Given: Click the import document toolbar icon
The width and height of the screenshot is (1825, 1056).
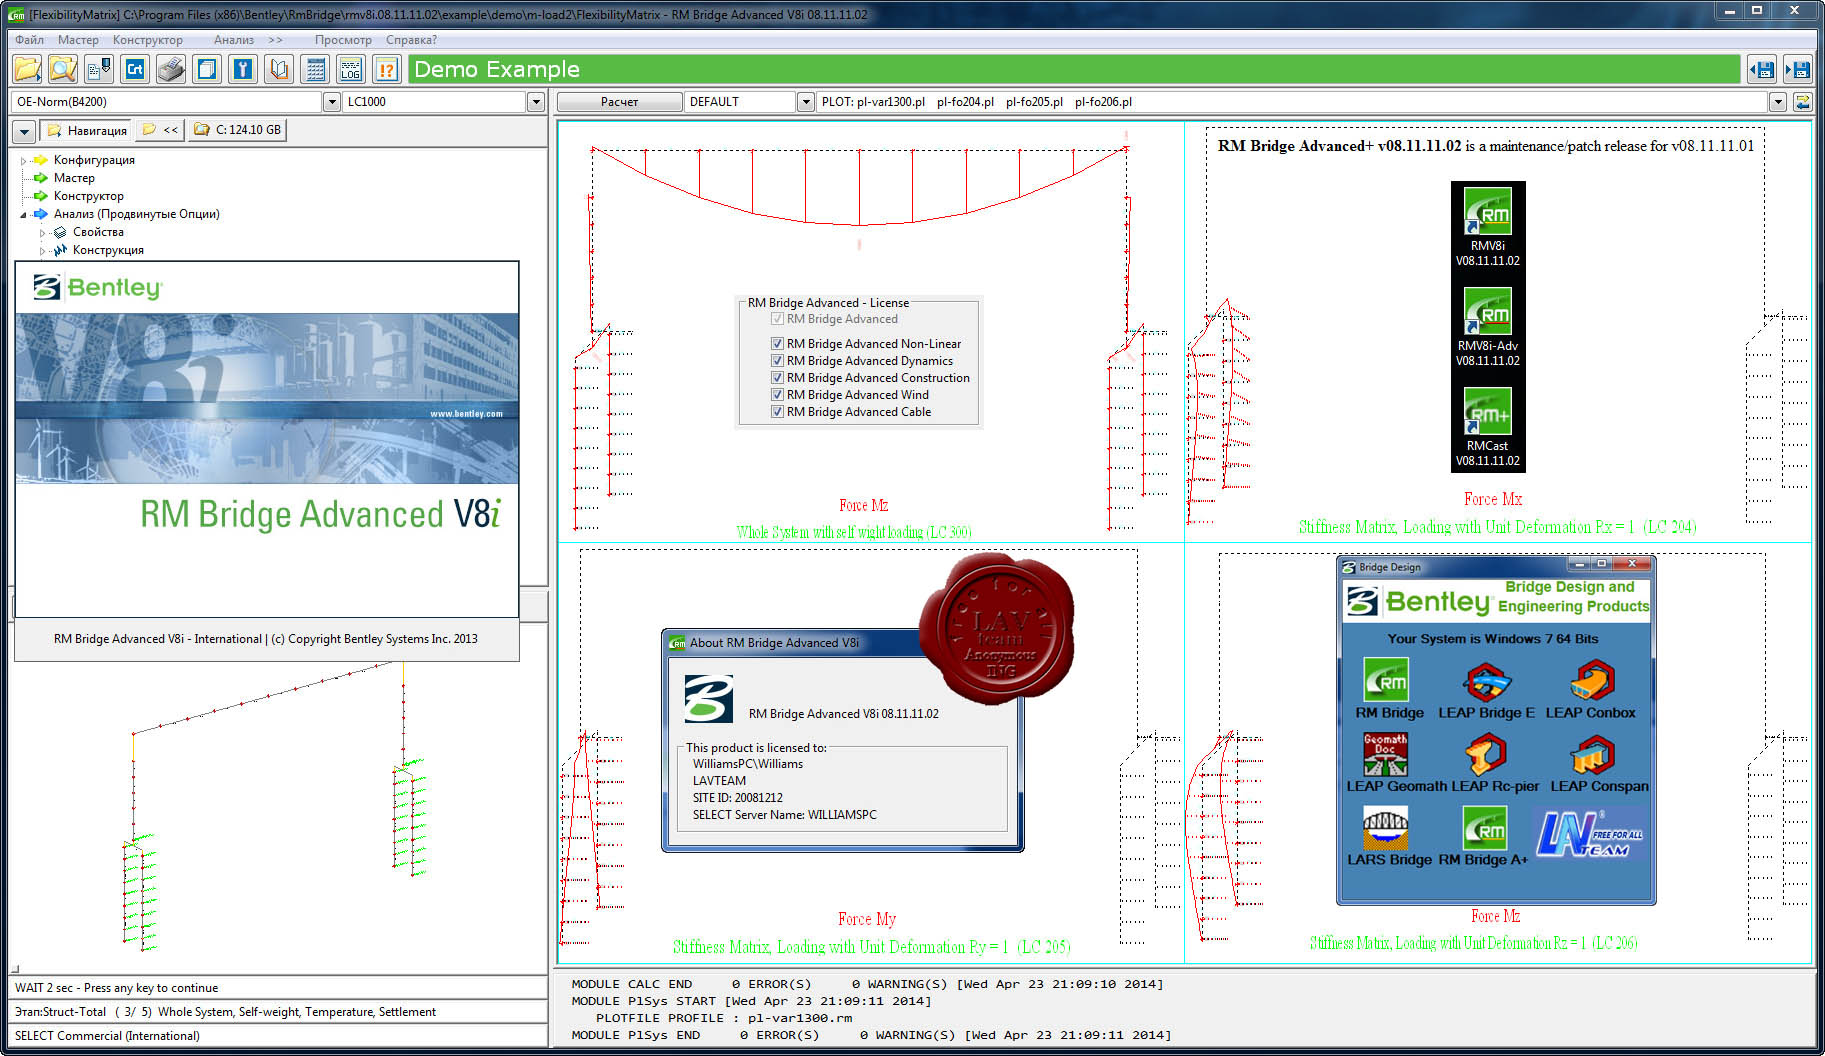Looking at the screenshot, I should (99, 69).
